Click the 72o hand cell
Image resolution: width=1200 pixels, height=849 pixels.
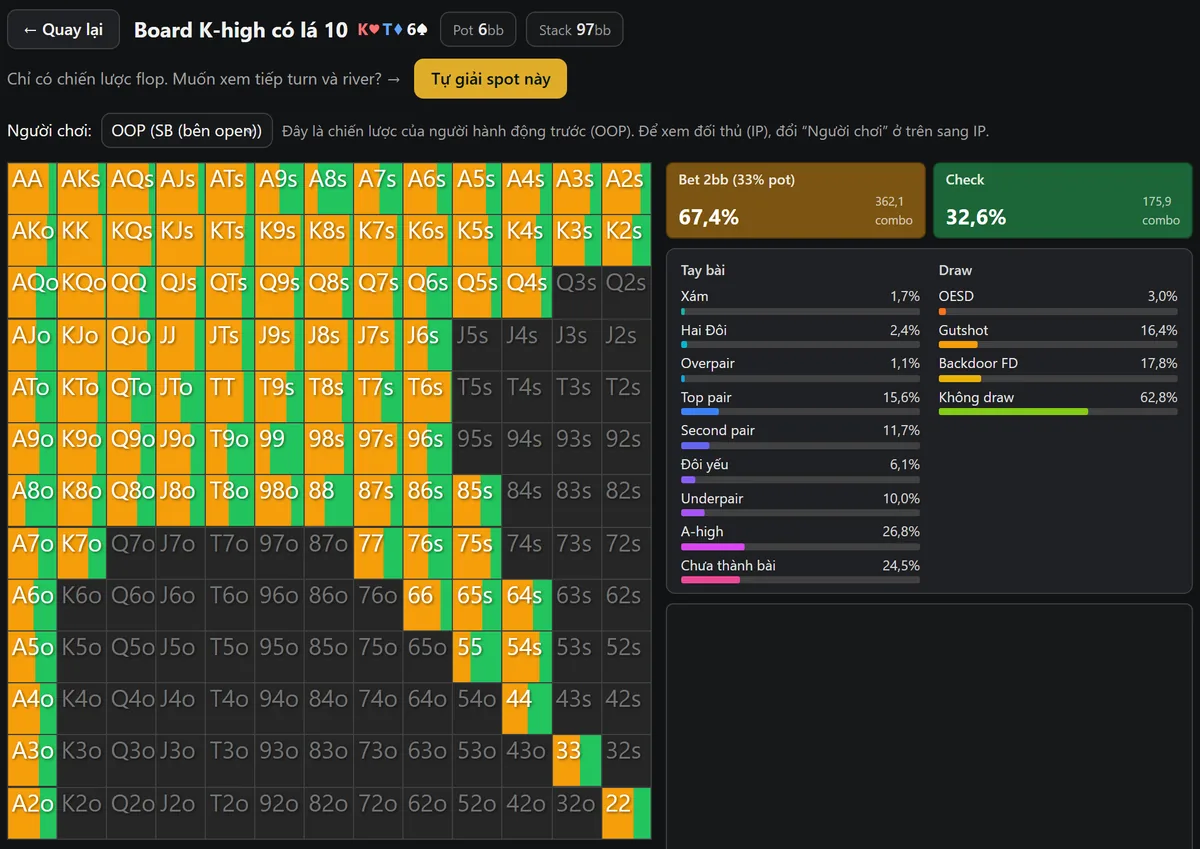pyautogui.click(x=379, y=813)
